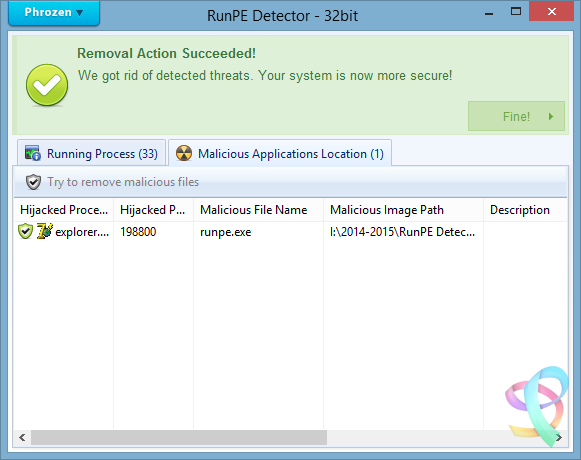Click the explorer process application icon
581x460 pixels.
45,231
